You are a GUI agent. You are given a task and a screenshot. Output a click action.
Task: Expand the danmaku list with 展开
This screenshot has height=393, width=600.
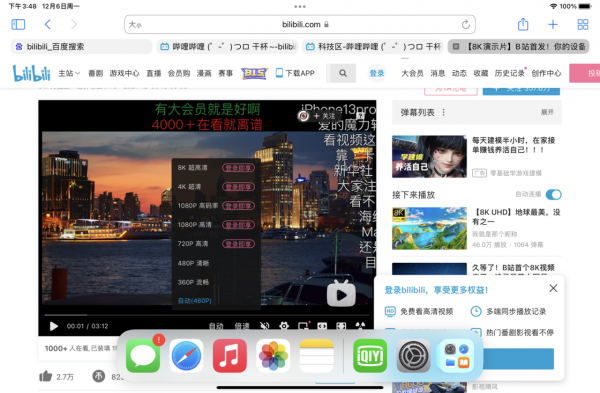click(547, 112)
